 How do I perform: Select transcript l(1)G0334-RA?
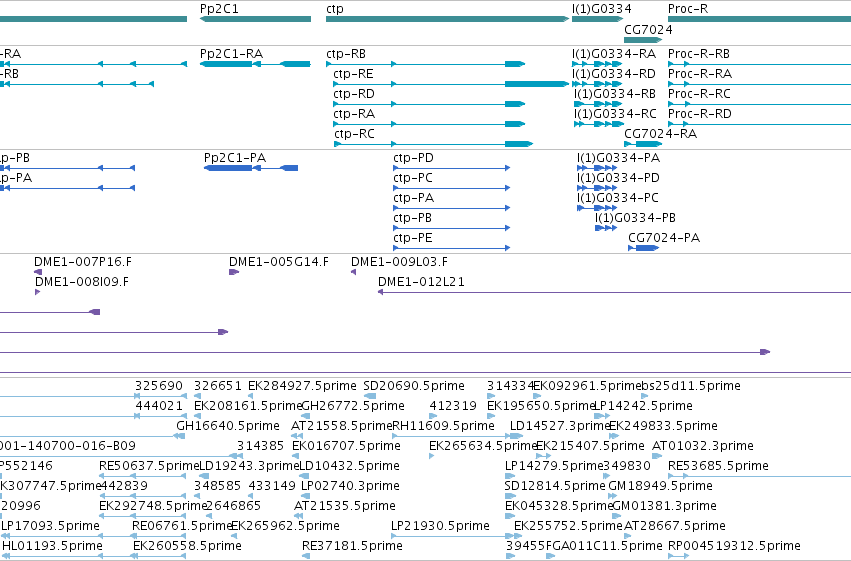614,54
